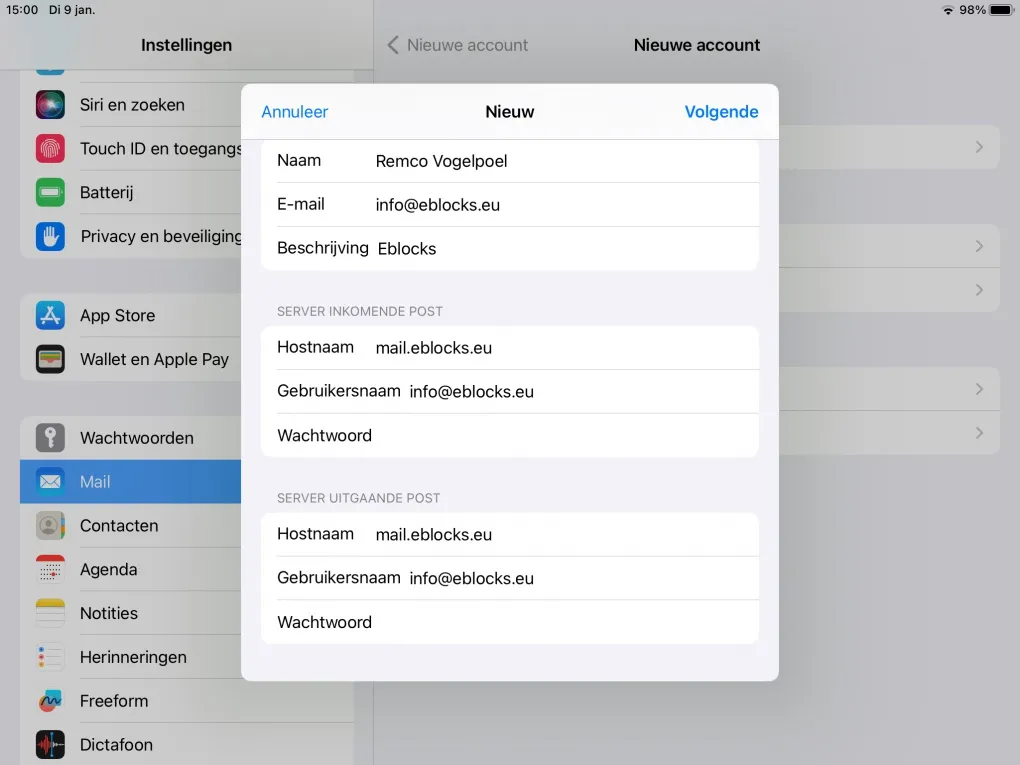Viewport: 1020px width, 765px height.
Task: Open Herinneringen in the settings list
Action: click(133, 657)
